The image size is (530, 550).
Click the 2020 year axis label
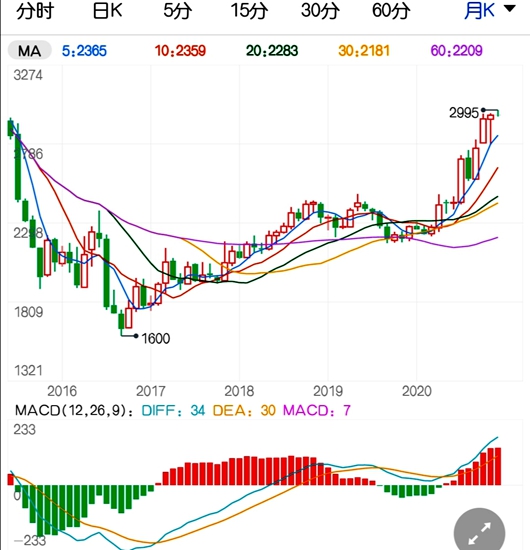coord(417,391)
